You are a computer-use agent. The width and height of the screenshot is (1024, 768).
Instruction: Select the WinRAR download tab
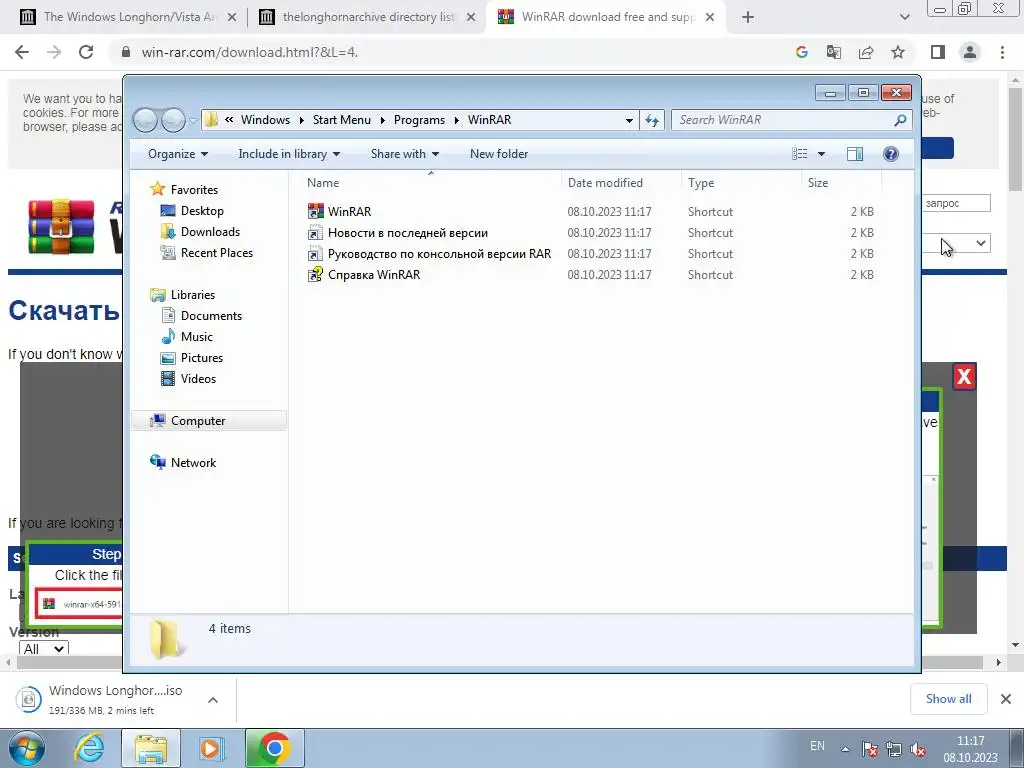click(606, 17)
